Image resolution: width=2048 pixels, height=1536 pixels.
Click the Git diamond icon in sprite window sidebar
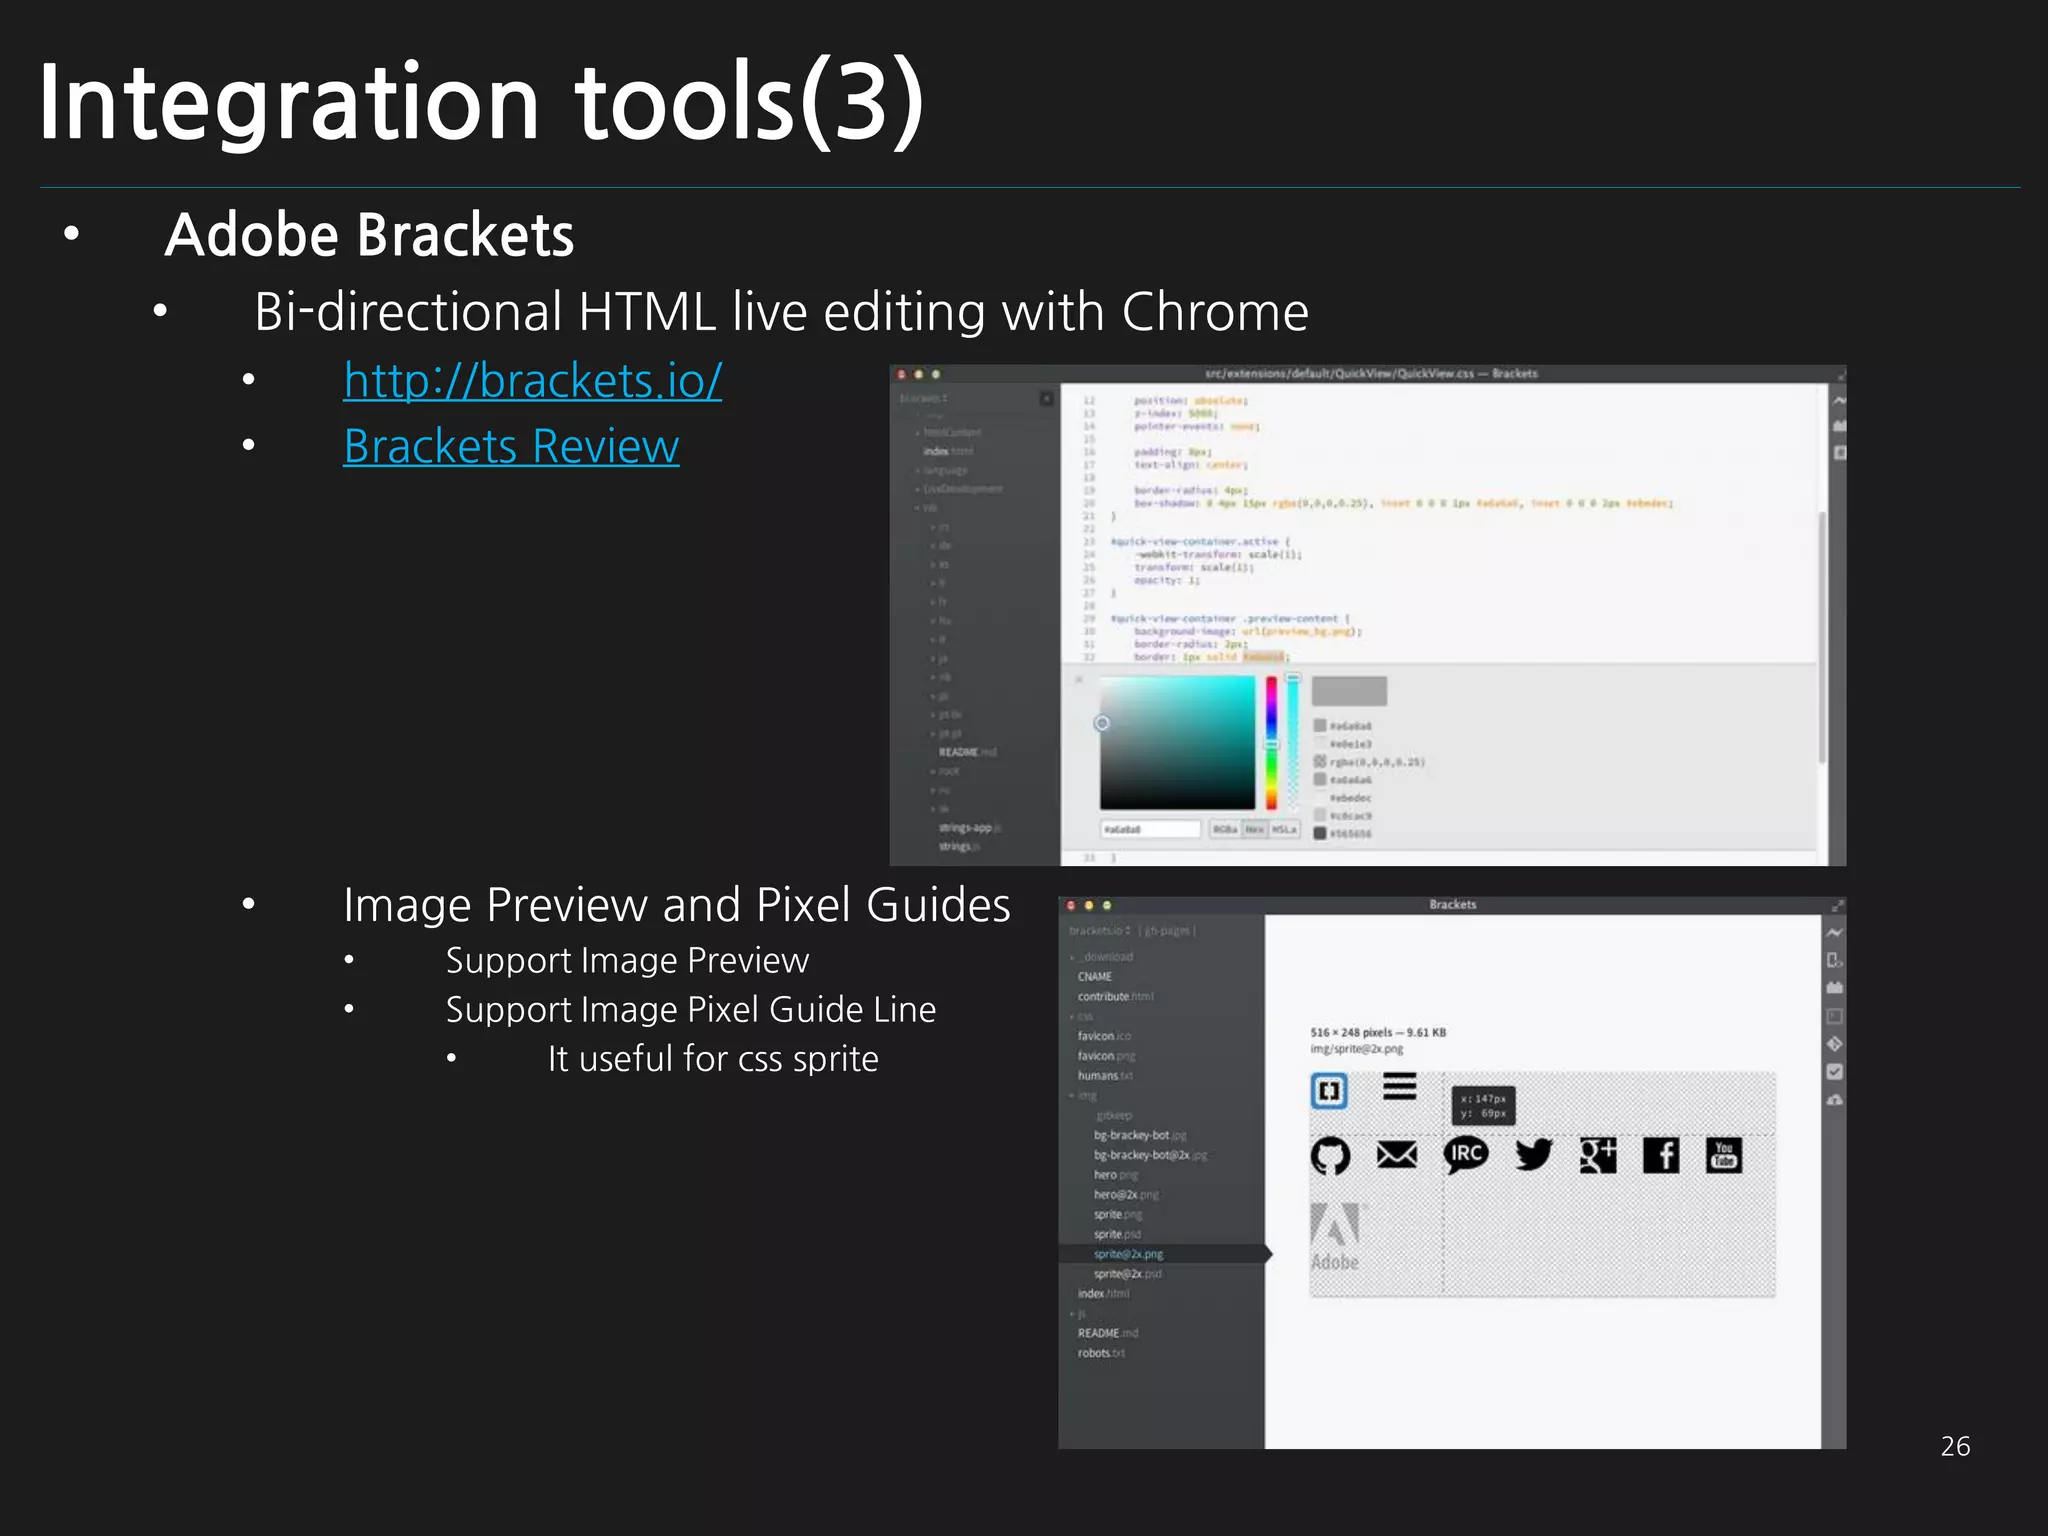click(1834, 1044)
